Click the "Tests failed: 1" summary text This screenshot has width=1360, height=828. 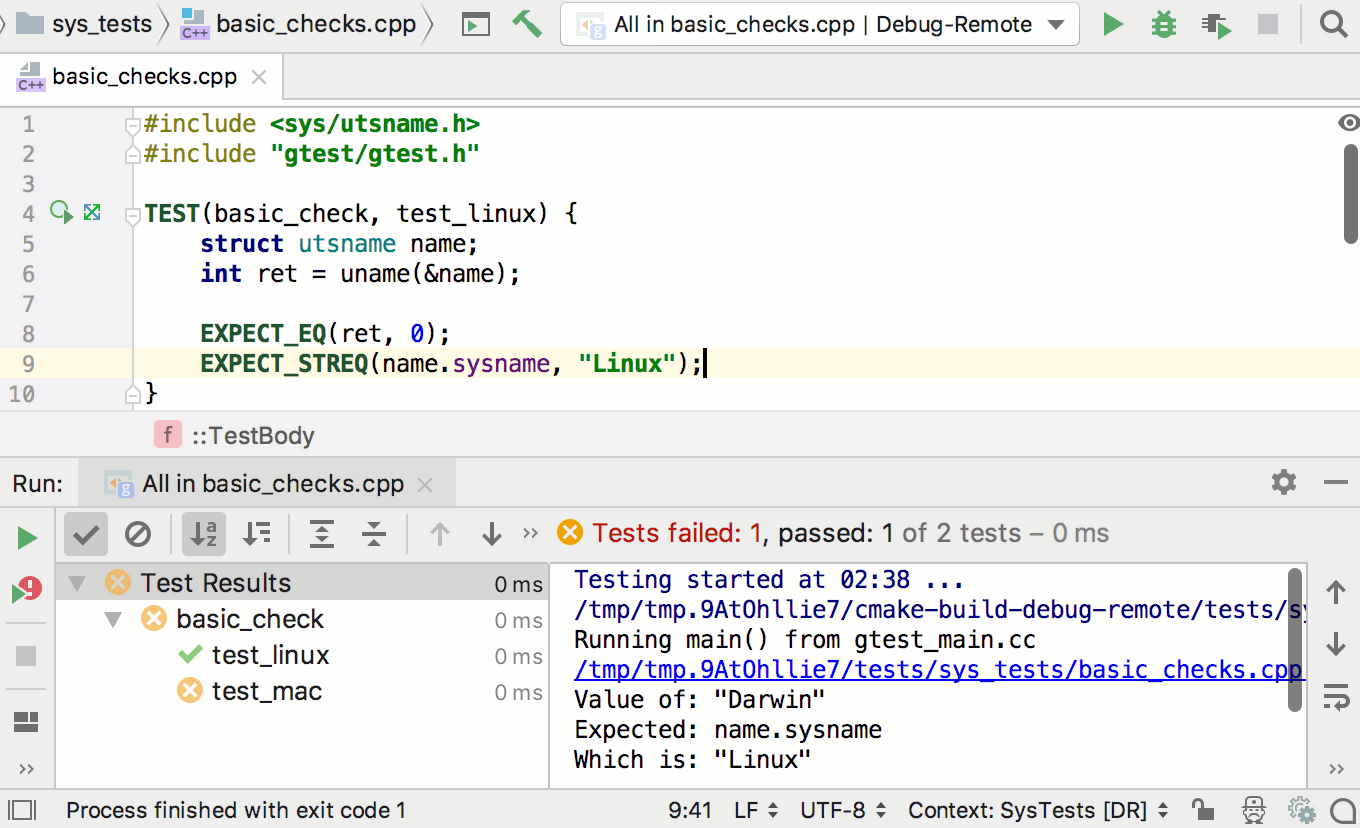click(677, 533)
